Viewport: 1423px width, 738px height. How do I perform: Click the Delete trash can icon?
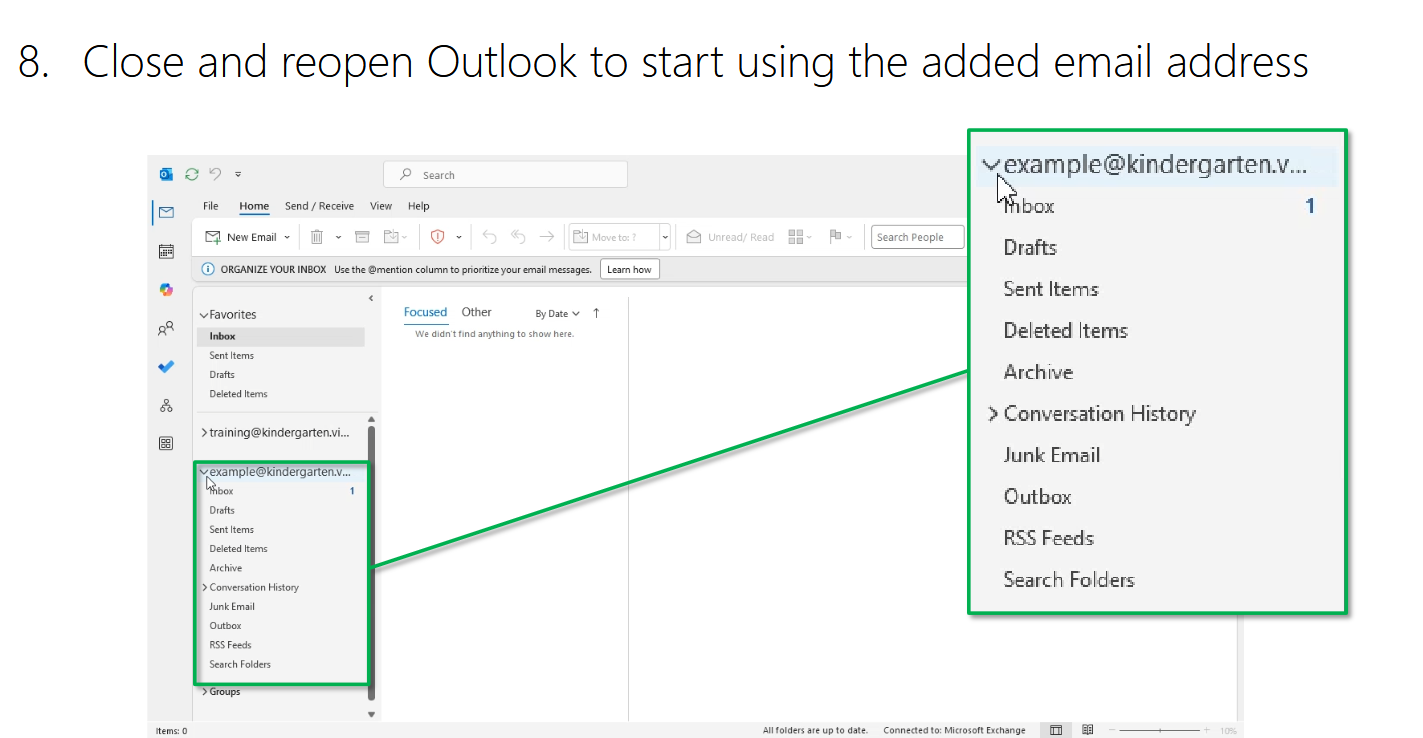(x=316, y=237)
